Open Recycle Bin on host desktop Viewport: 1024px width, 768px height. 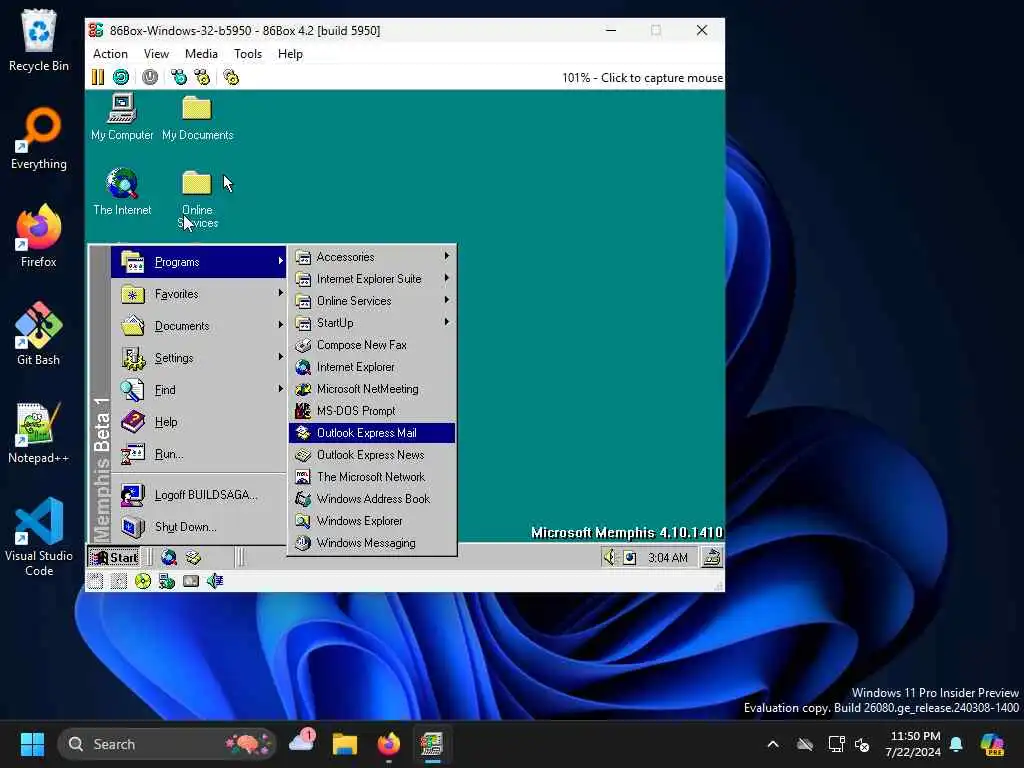tap(39, 40)
